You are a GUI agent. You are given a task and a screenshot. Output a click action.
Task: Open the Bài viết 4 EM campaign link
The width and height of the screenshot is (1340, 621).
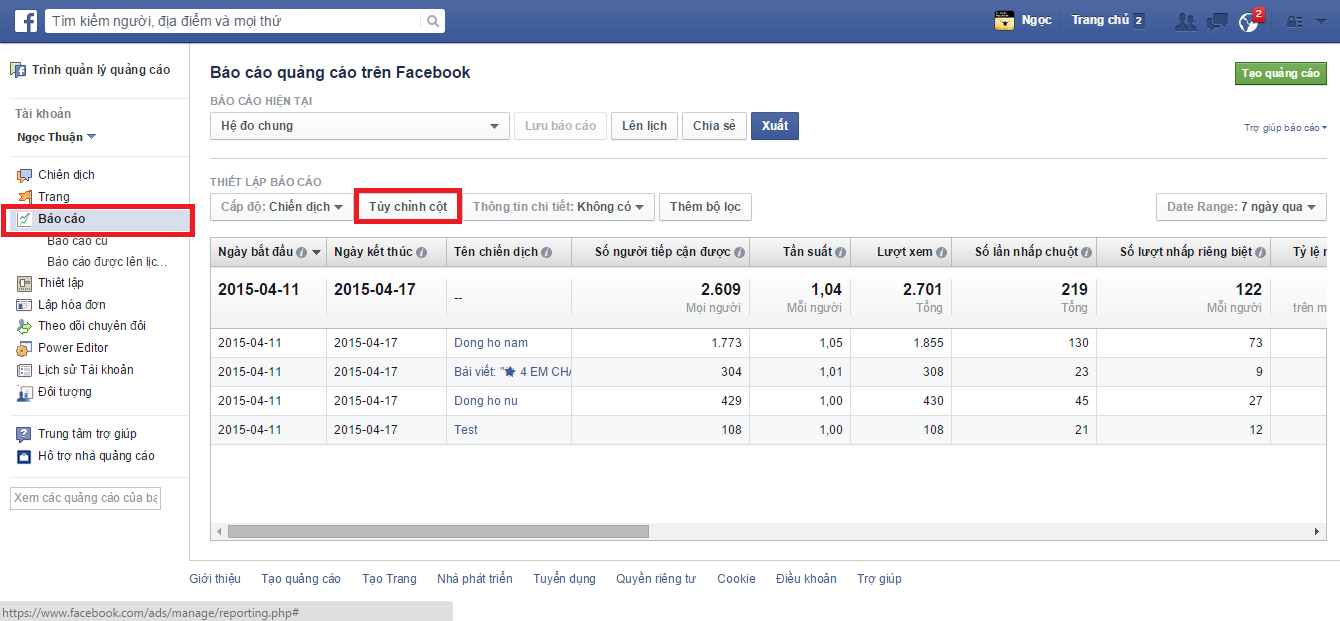tap(512, 372)
